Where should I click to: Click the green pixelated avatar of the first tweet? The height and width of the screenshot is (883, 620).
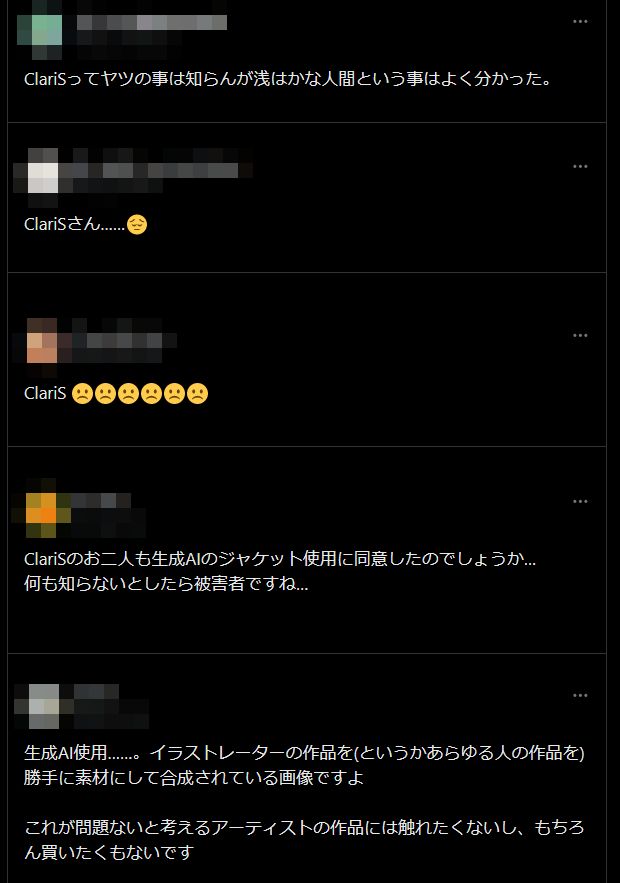tap(39, 30)
